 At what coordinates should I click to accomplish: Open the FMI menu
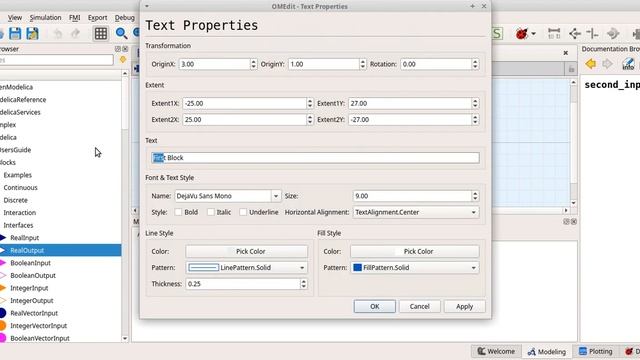pos(74,18)
